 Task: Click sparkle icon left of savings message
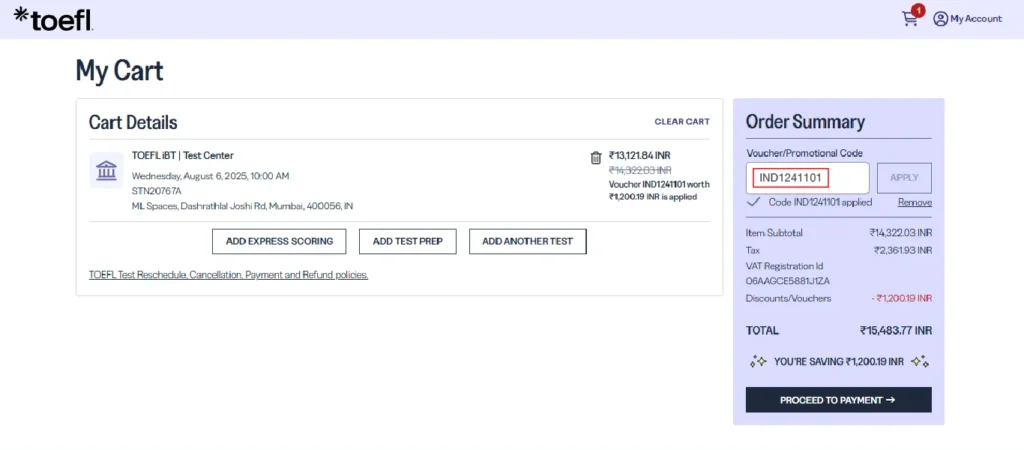point(757,362)
